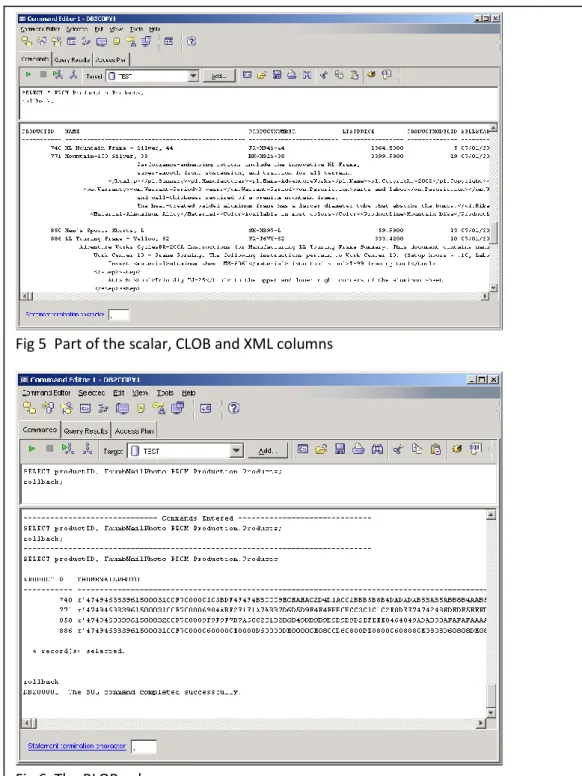
Task: Open the Selected menu in lower window
Action: coord(92,393)
